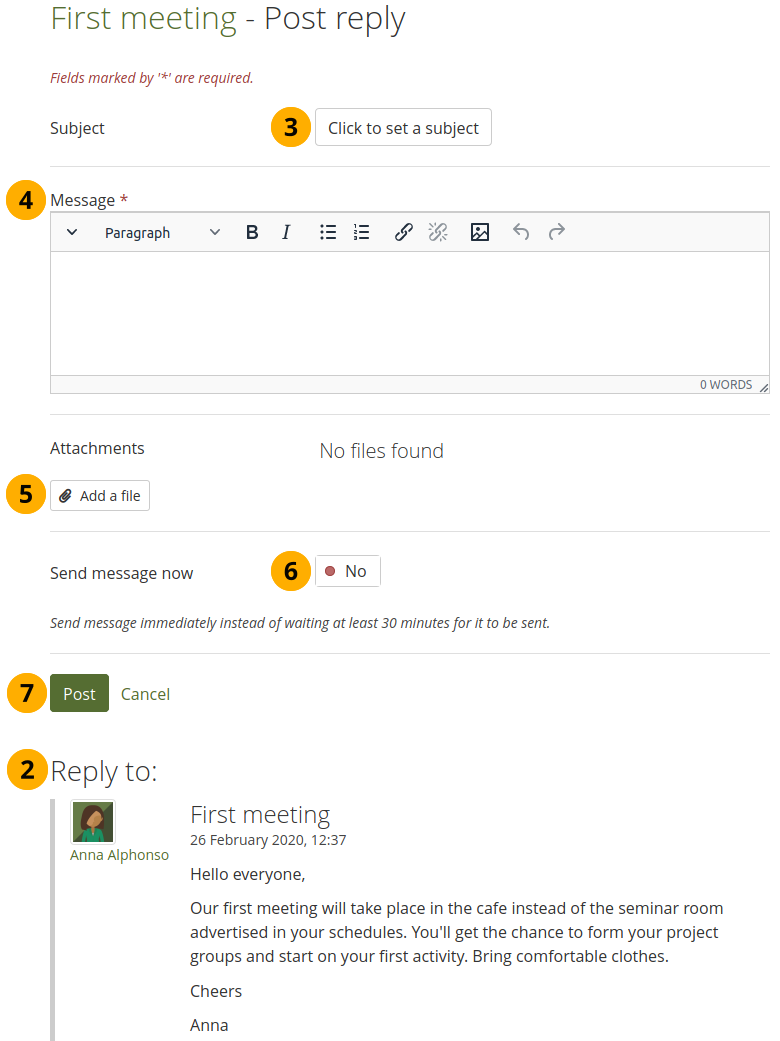The image size is (780, 1041).
Task: Click Anna Alphonso's avatar thumbnail
Action: coord(93,822)
